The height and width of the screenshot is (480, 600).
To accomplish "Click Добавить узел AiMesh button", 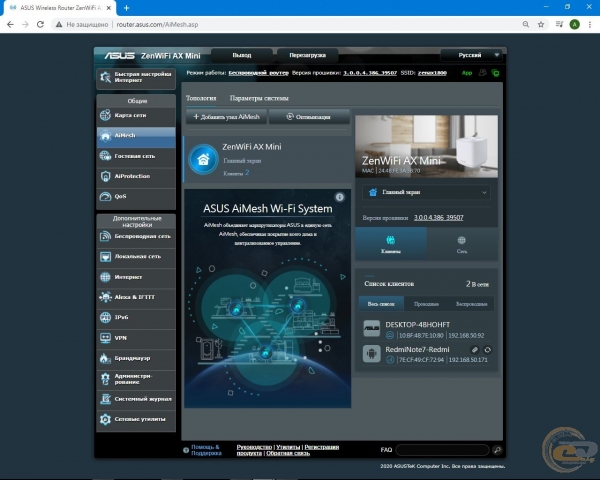I will (227, 117).
